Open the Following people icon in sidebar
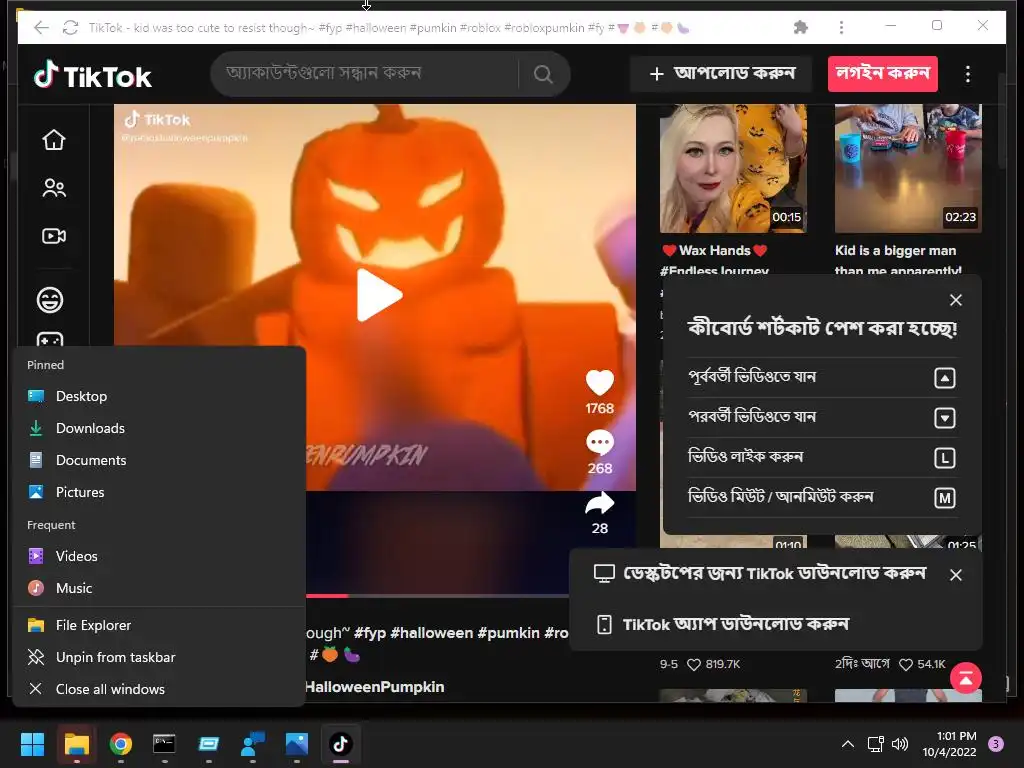The width and height of the screenshot is (1024, 768). click(x=54, y=188)
